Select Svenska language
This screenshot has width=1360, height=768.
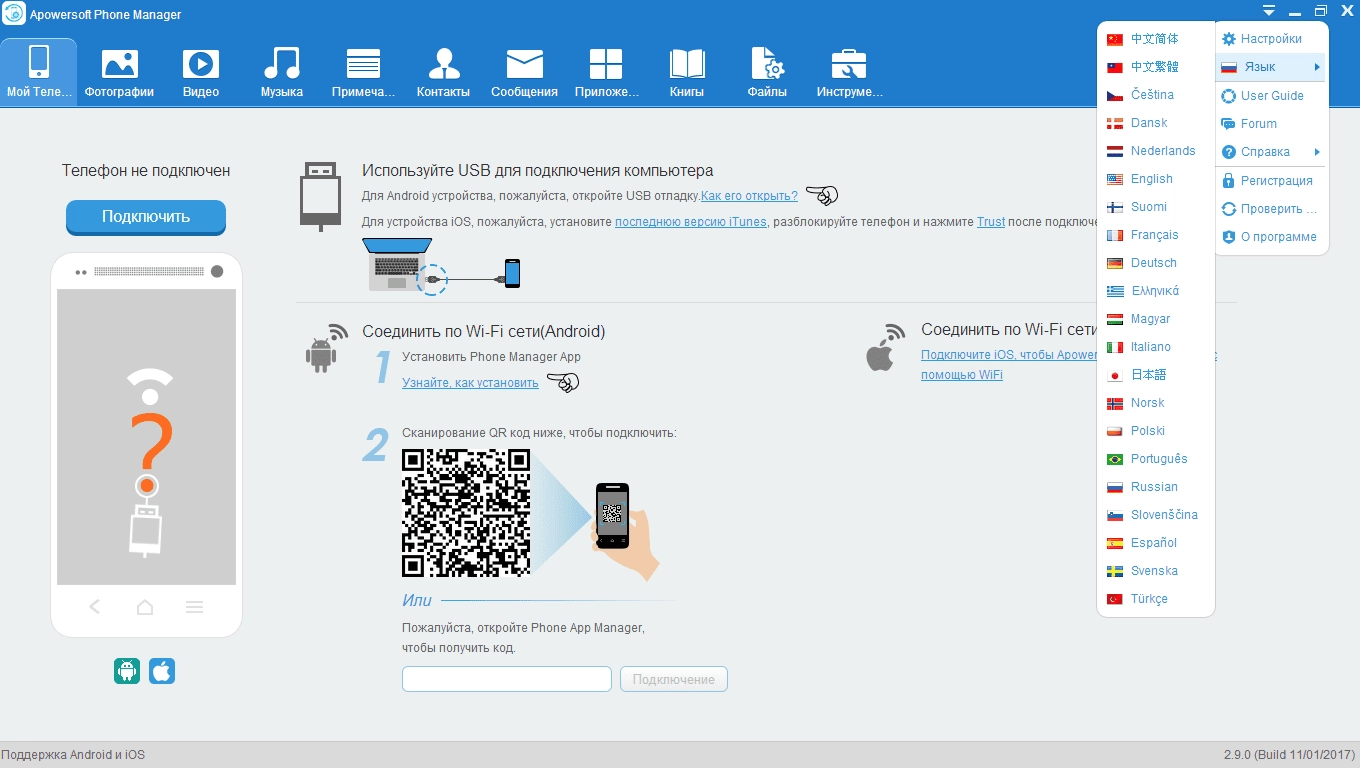(x=1155, y=571)
